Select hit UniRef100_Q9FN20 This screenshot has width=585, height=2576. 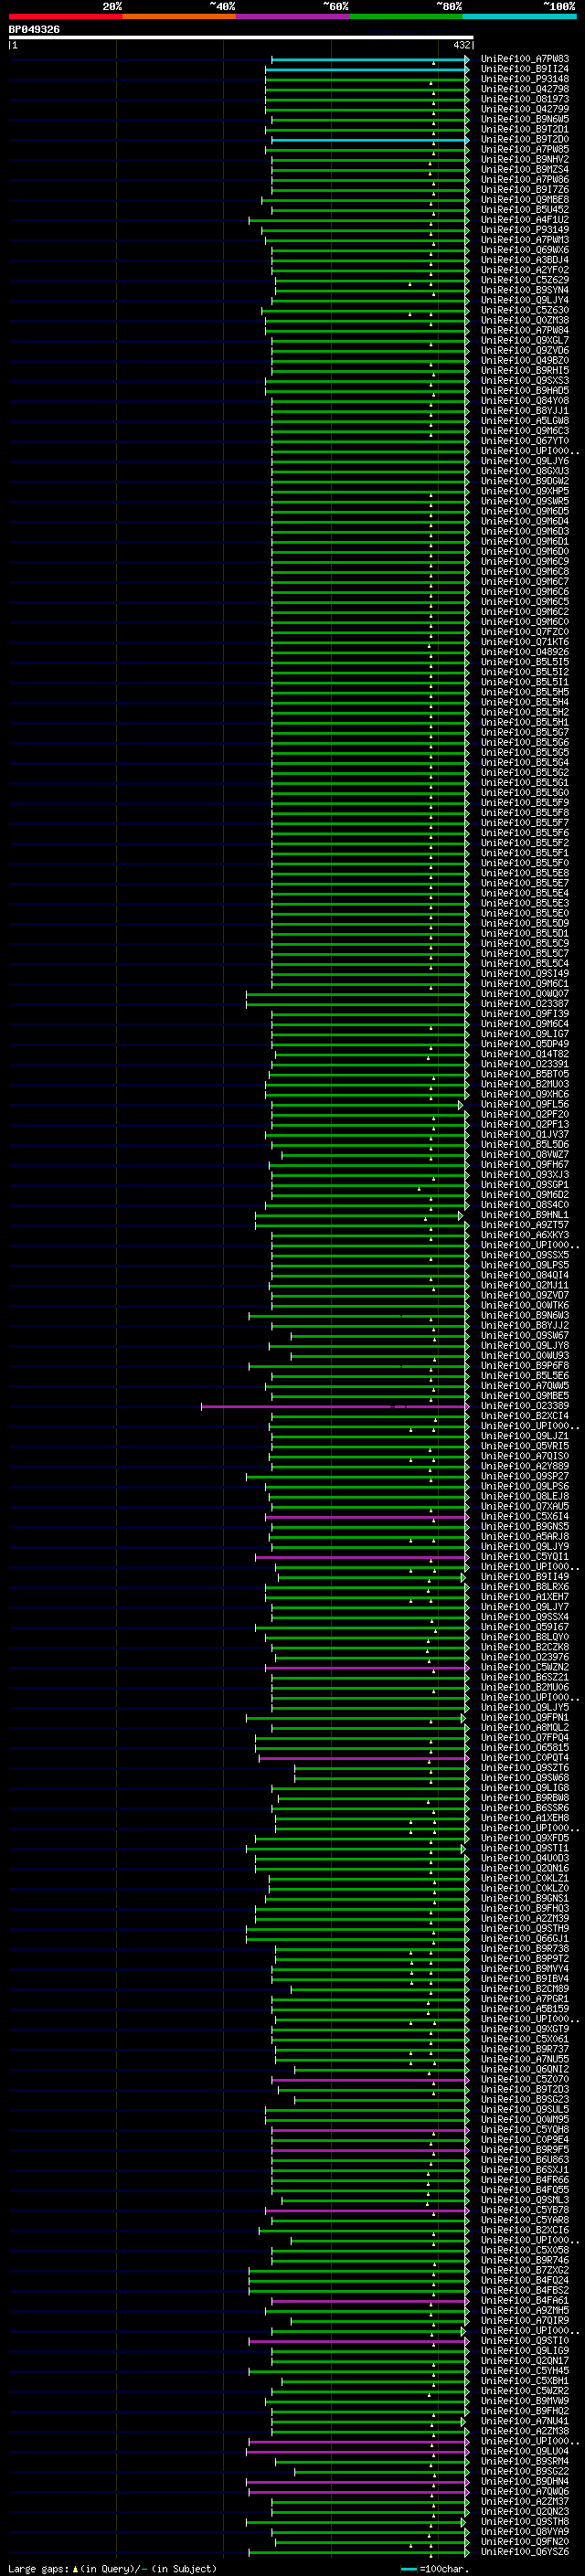click(x=524, y=2541)
